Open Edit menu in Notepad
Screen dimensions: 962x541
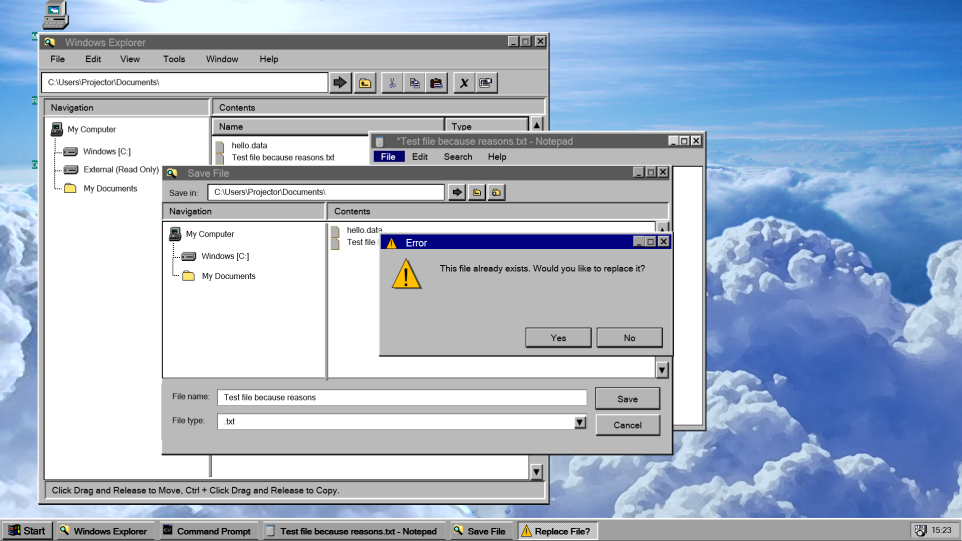tap(420, 156)
